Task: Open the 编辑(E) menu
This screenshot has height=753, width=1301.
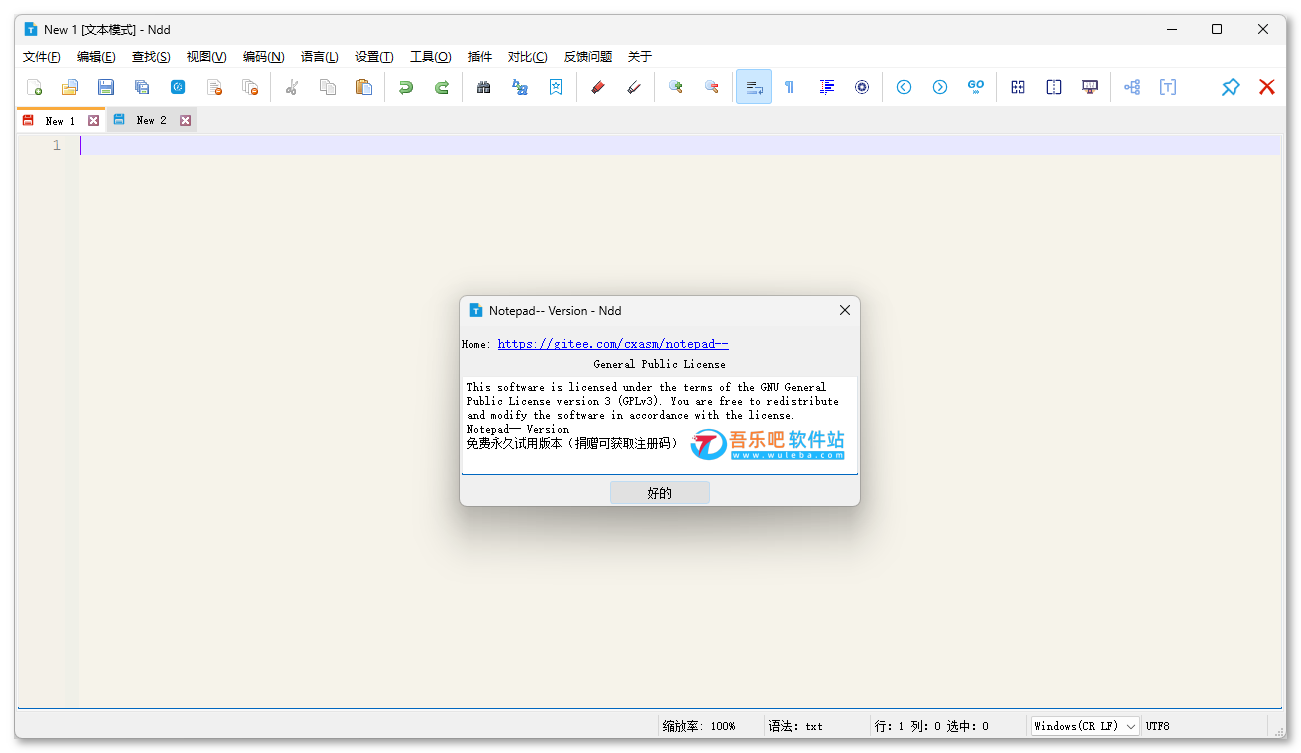Action: pos(96,57)
